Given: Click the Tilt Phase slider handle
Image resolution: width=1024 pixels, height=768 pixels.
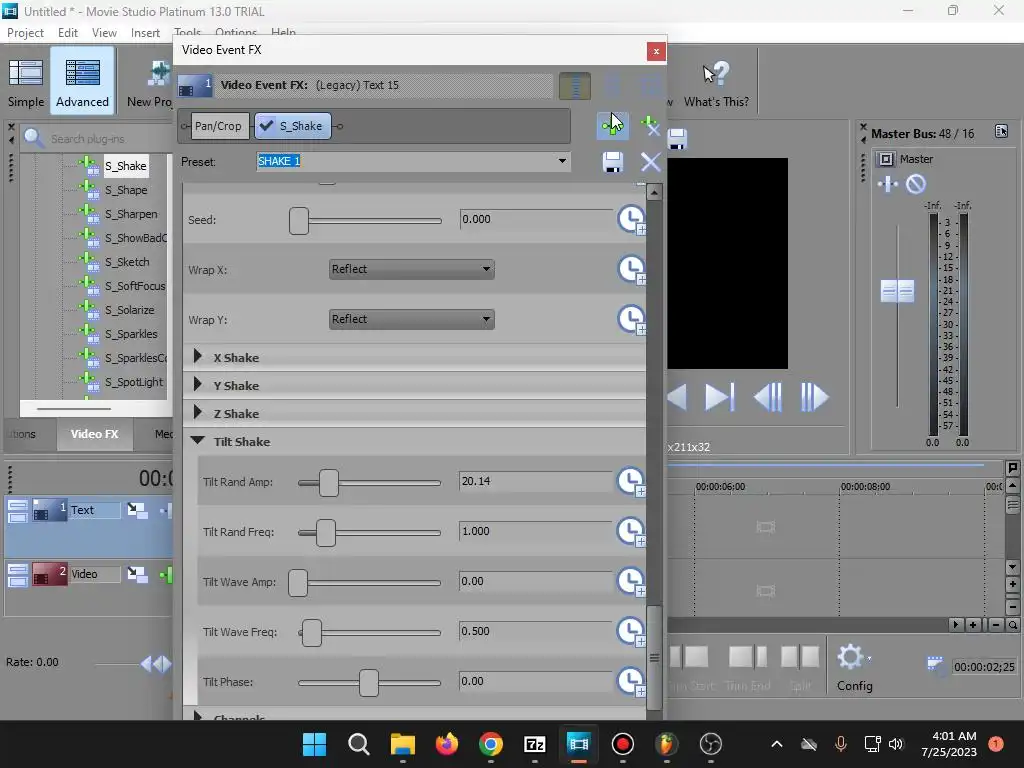Looking at the screenshot, I should point(369,683).
